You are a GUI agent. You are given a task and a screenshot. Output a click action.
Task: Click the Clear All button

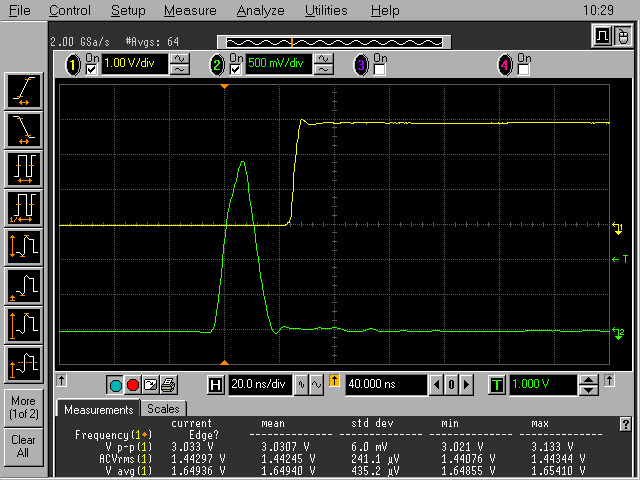[24, 447]
